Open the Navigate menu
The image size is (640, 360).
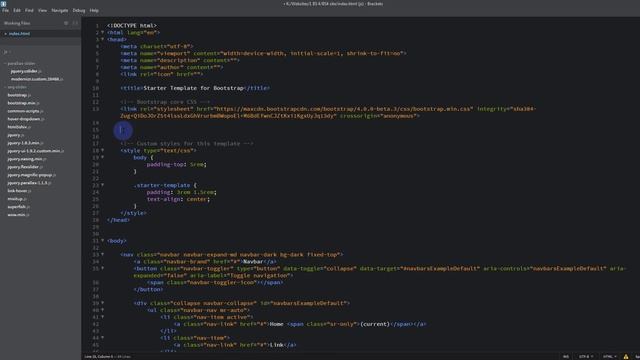(60, 10)
